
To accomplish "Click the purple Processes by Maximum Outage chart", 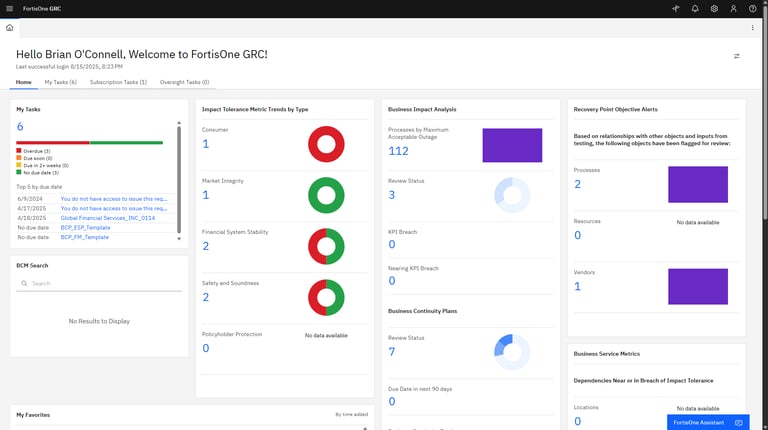I will [x=511, y=146].
